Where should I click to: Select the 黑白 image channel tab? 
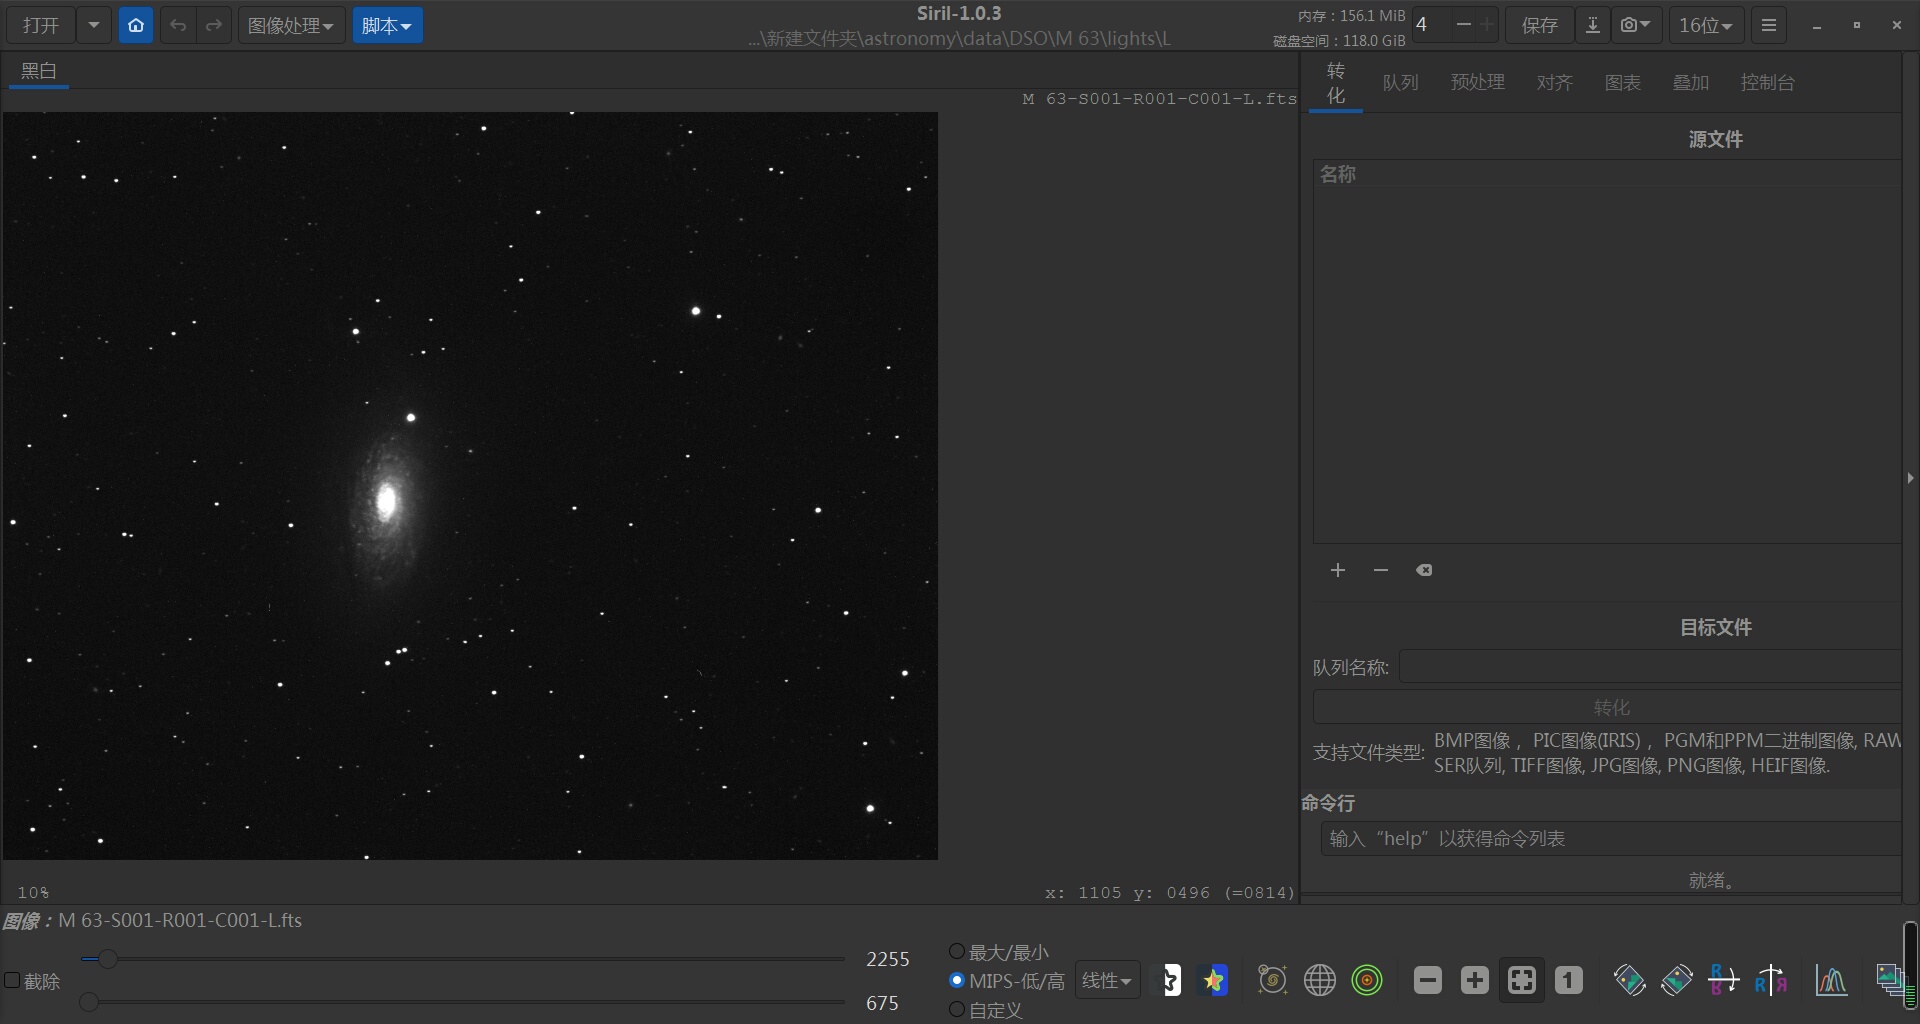pos(39,71)
